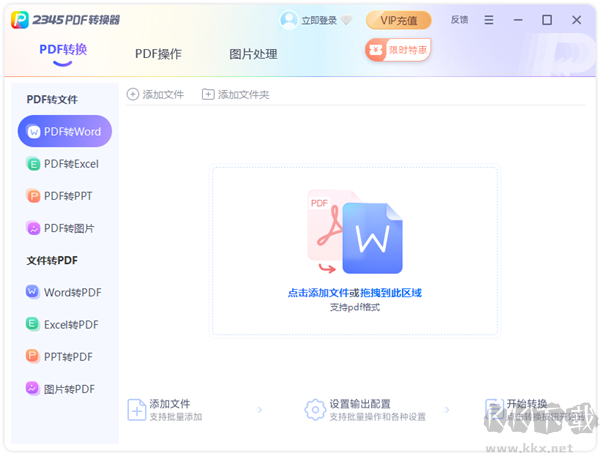The width and height of the screenshot is (600, 455).
Task: Click the 开始转换 step label
Action: pos(527,404)
